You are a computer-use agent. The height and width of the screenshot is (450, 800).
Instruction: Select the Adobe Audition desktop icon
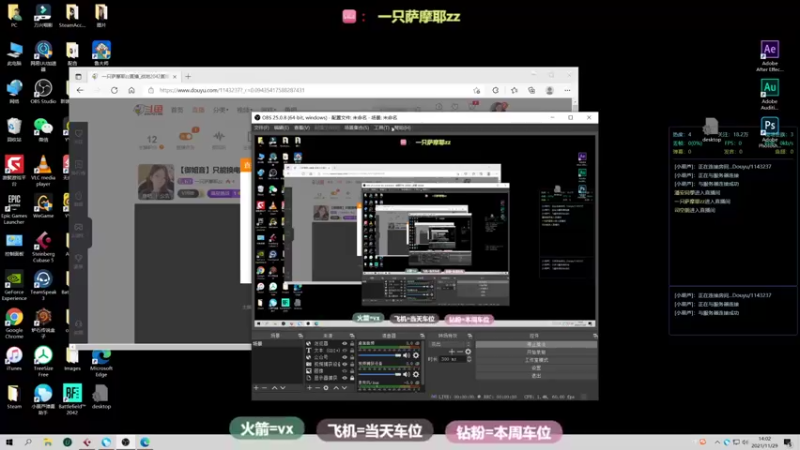coord(769,94)
